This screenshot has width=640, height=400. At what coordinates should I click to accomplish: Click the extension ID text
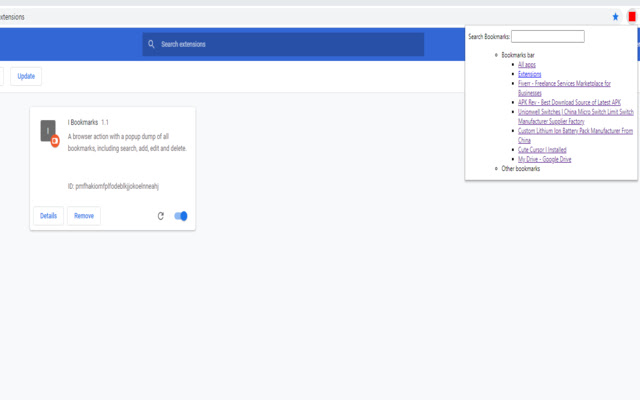click(113, 186)
